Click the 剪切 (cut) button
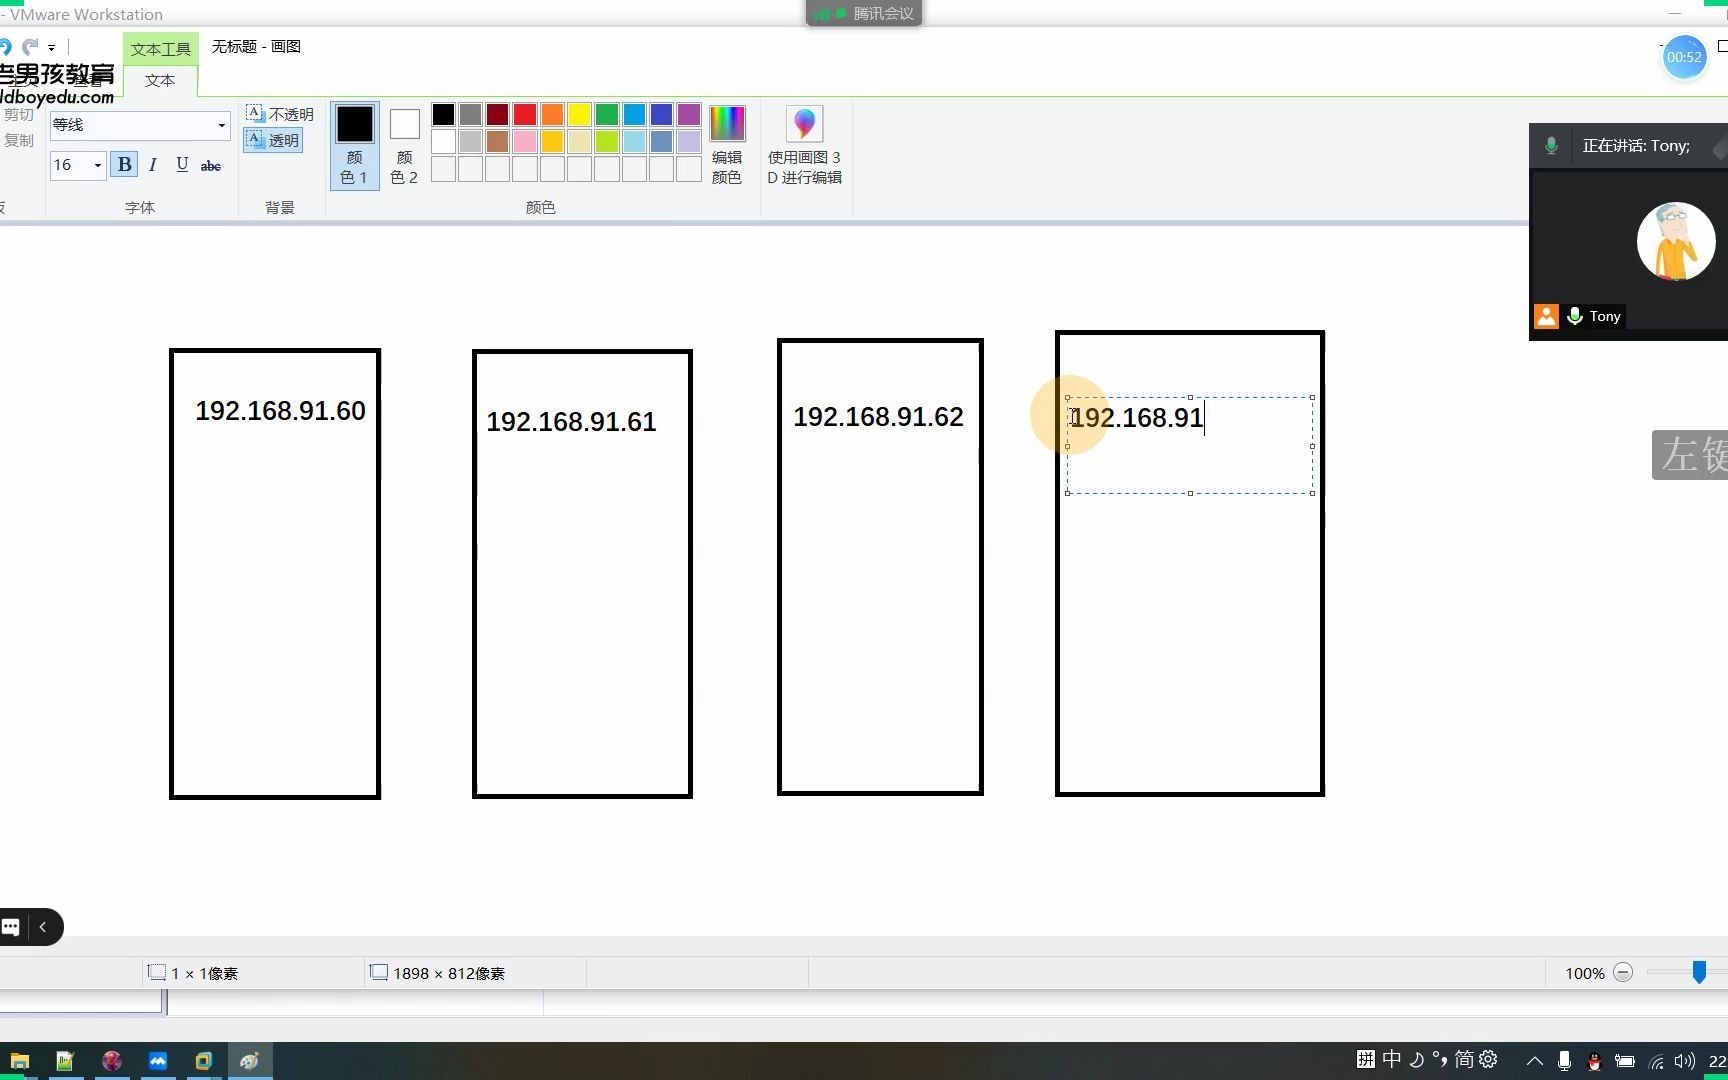This screenshot has height=1080, width=1728. 18,115
